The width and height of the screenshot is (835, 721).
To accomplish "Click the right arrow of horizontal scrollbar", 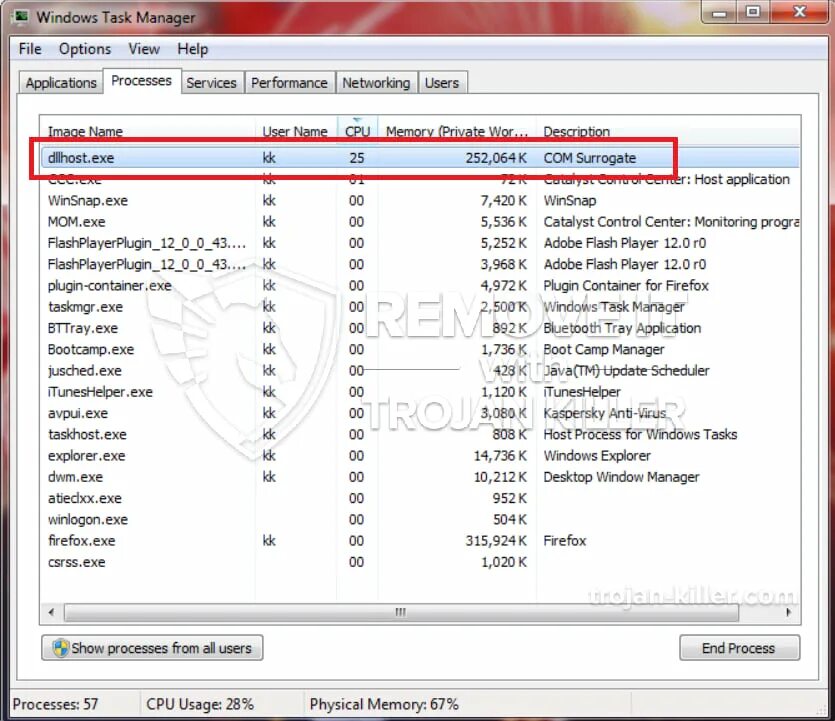I will point(789,612).
